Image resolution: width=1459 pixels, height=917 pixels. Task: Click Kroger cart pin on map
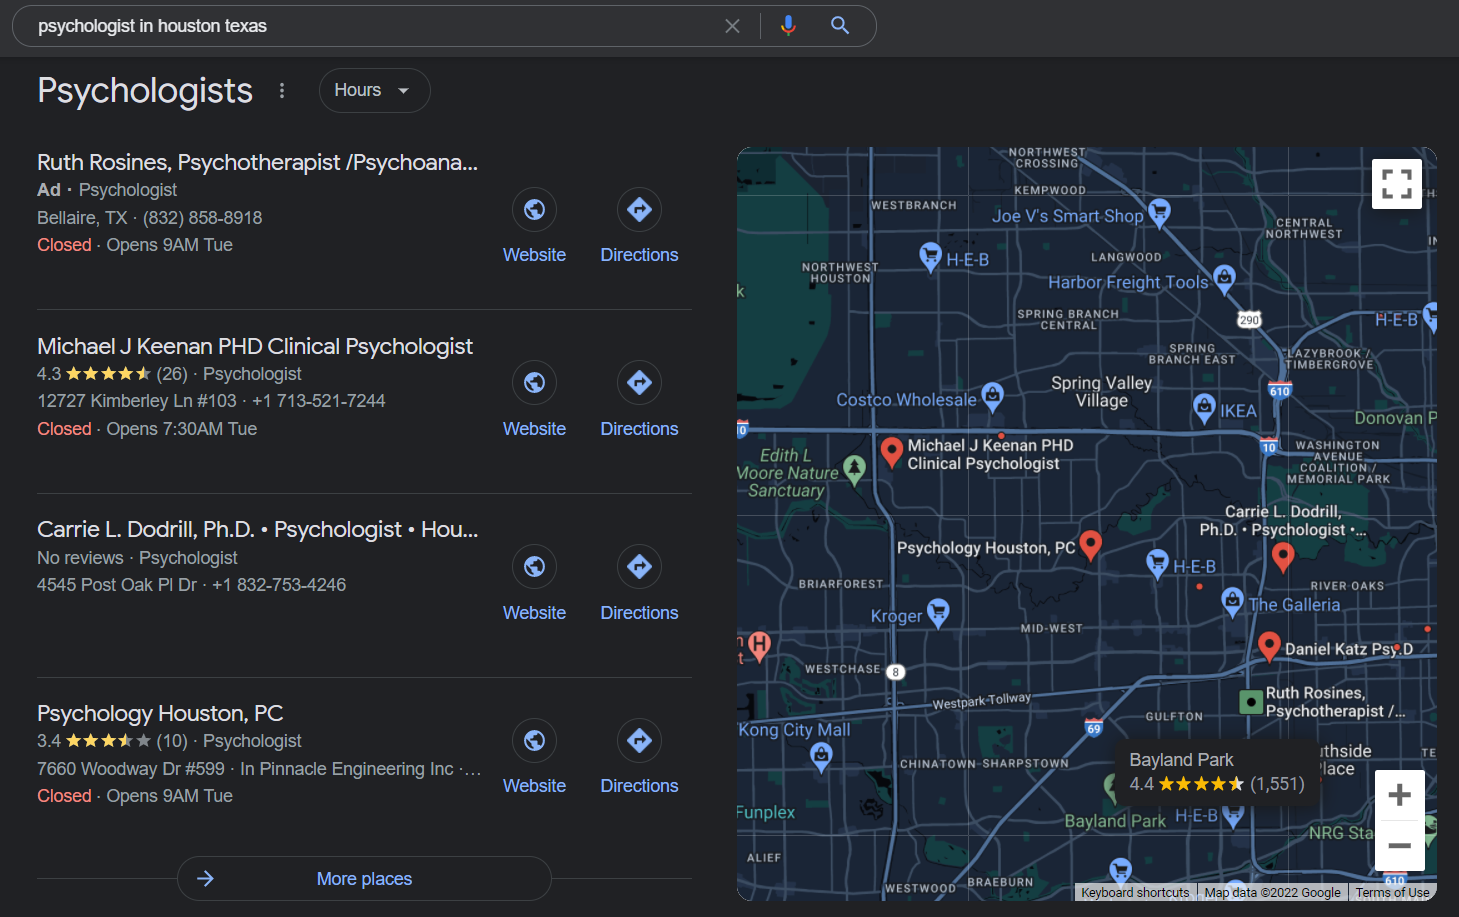(938, 612)
